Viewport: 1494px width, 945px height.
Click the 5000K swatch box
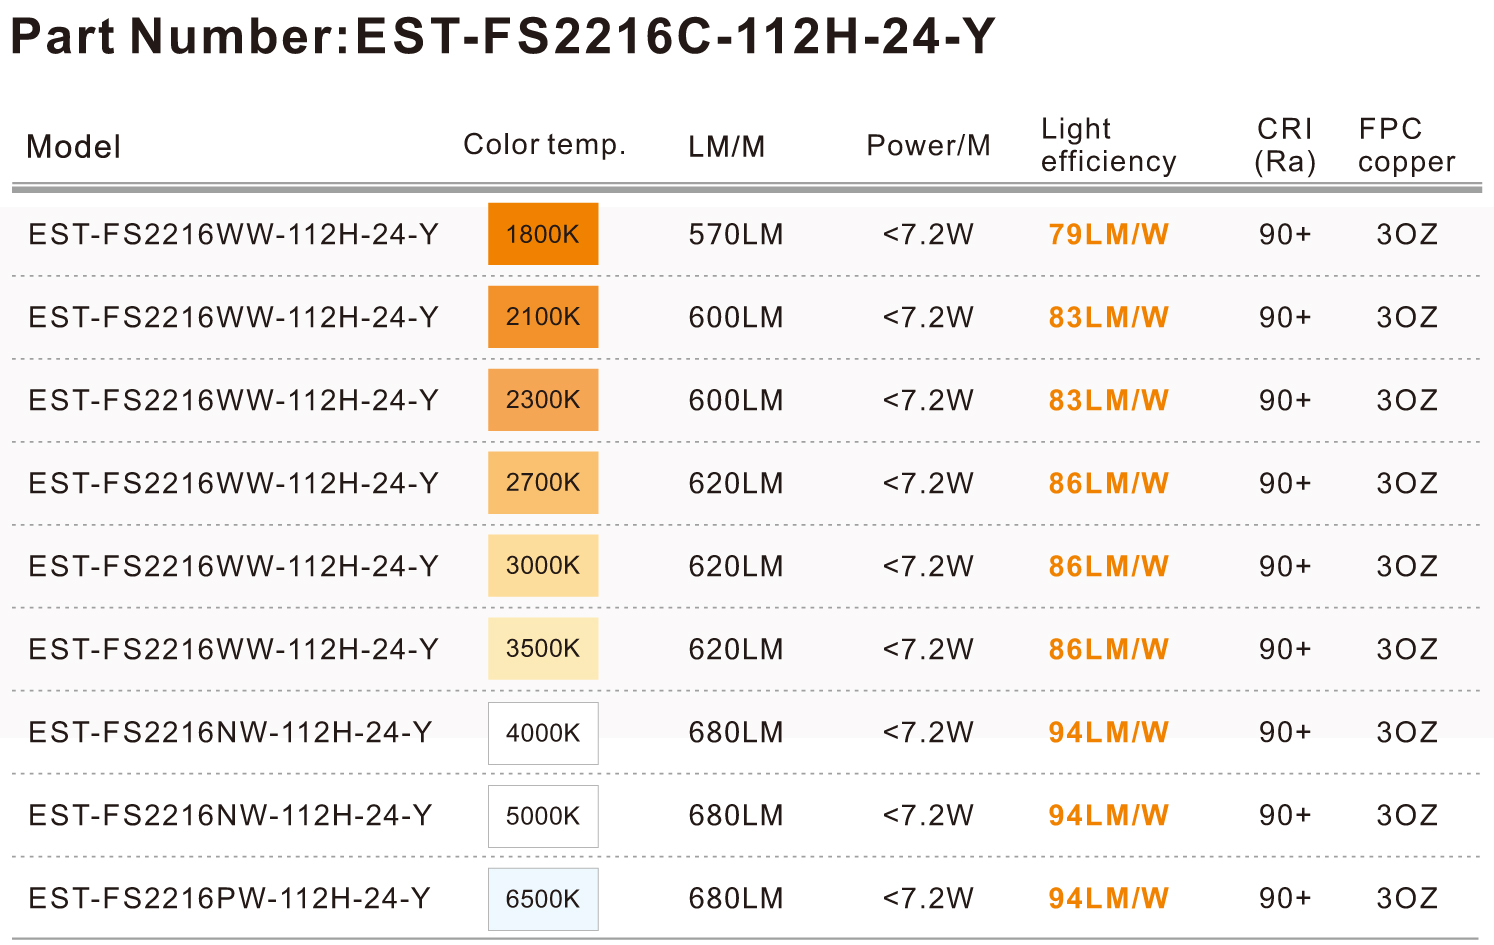coord(543,816)
